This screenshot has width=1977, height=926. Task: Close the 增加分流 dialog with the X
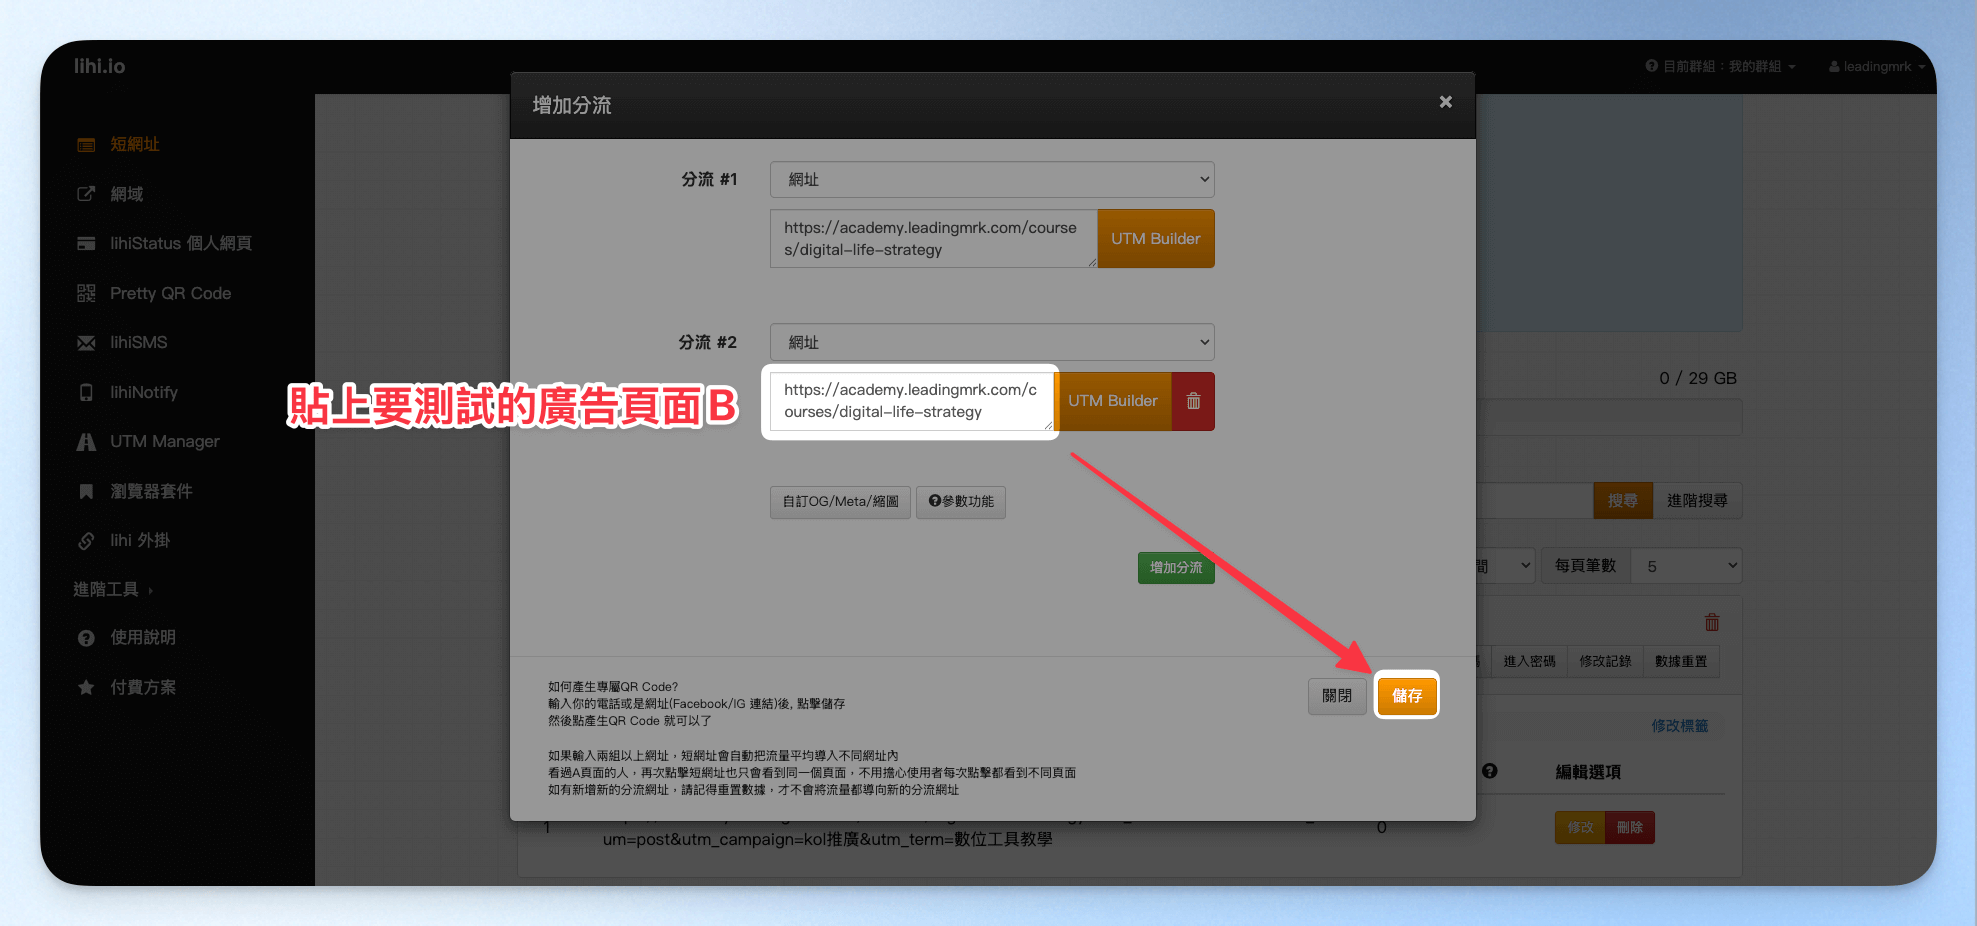click(1445, 102)
